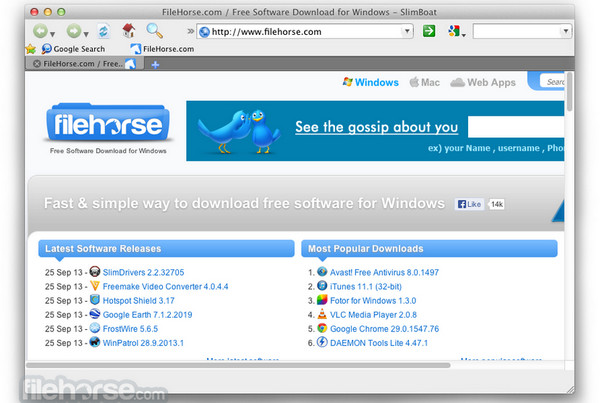Expand the toolbar overflow chevron

[190, 31]
